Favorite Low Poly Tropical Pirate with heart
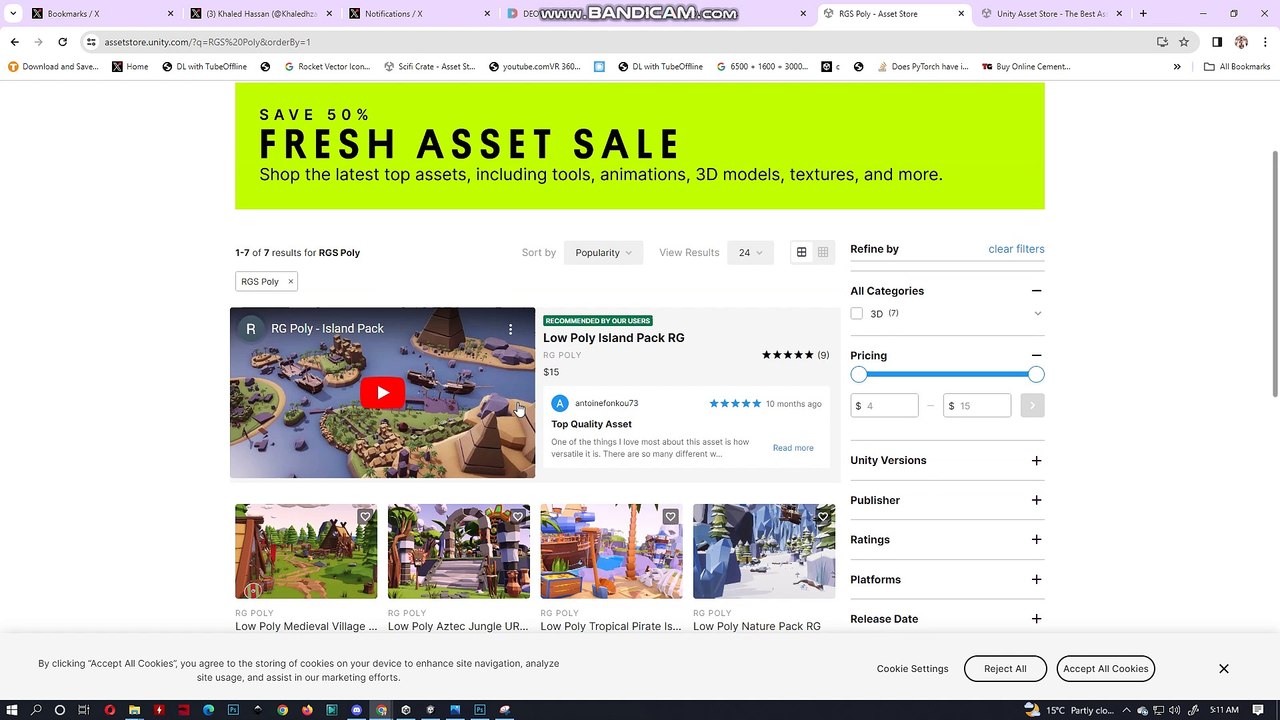The height and width of the screenshot is (720, 1280). [670, 517]
